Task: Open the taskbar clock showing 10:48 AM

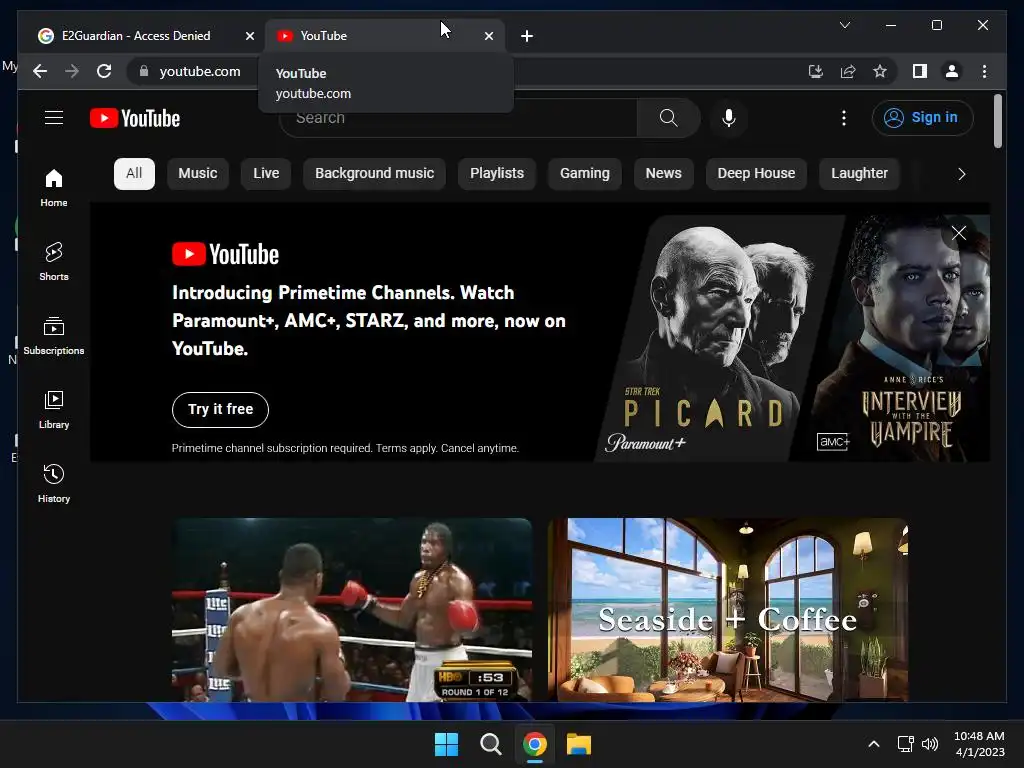Action: tap(979, 744)
